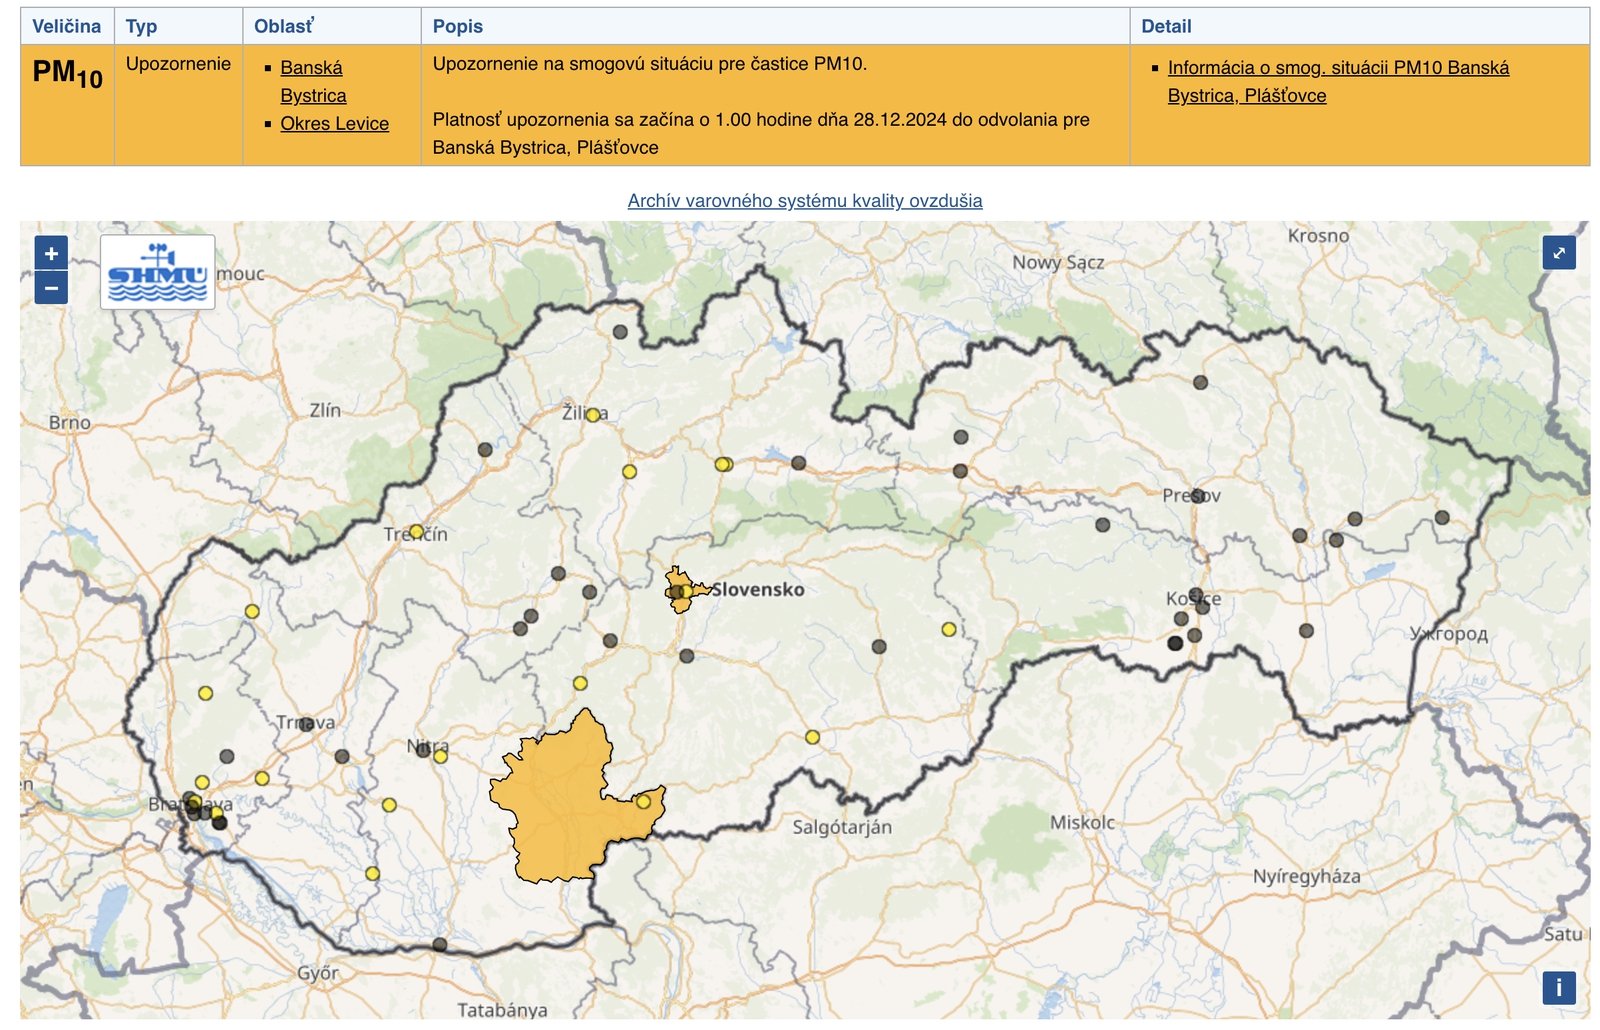
Task: Click the Miskolc city label
Action: (x=1082, y=822)
